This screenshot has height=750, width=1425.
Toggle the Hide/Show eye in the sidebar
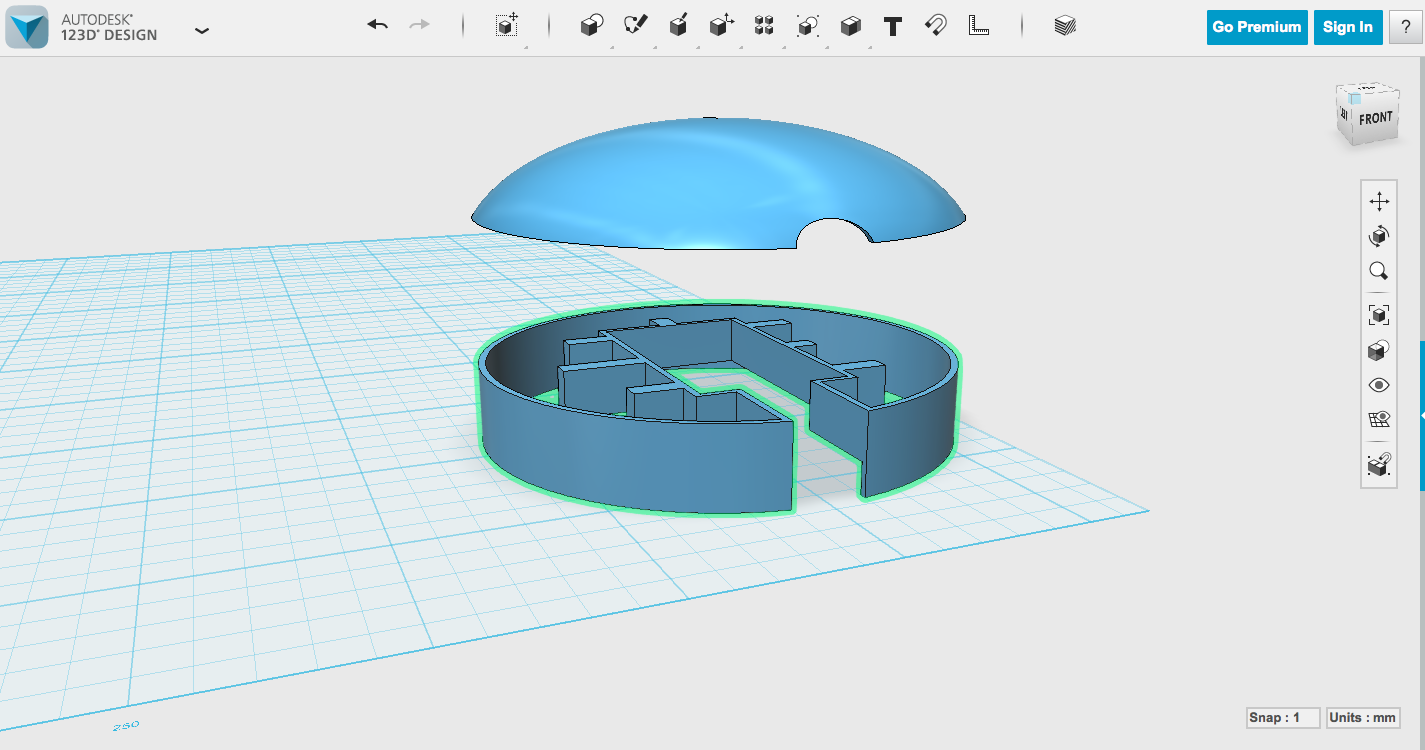coord(1378,384)
